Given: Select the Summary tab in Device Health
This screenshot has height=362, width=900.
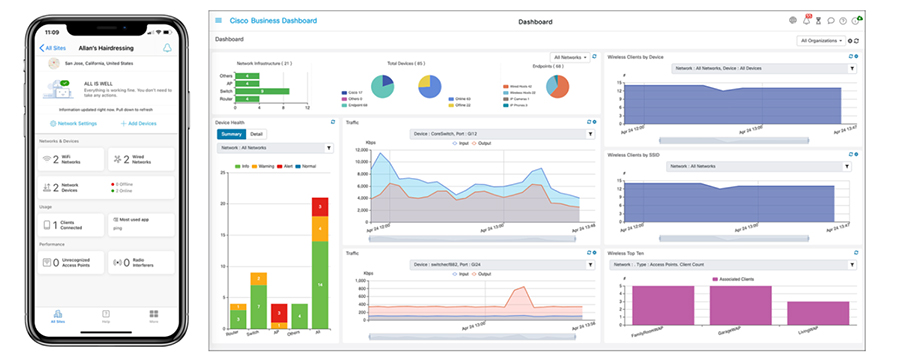Looking at the screenshot, I should pos(231,134).
